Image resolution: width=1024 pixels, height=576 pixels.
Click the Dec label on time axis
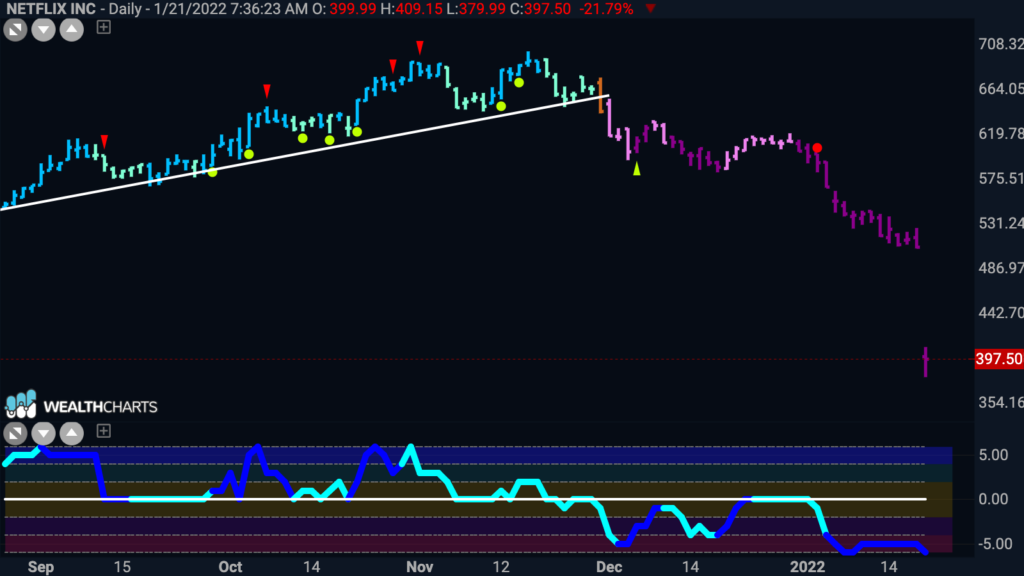tap(609, 567)
